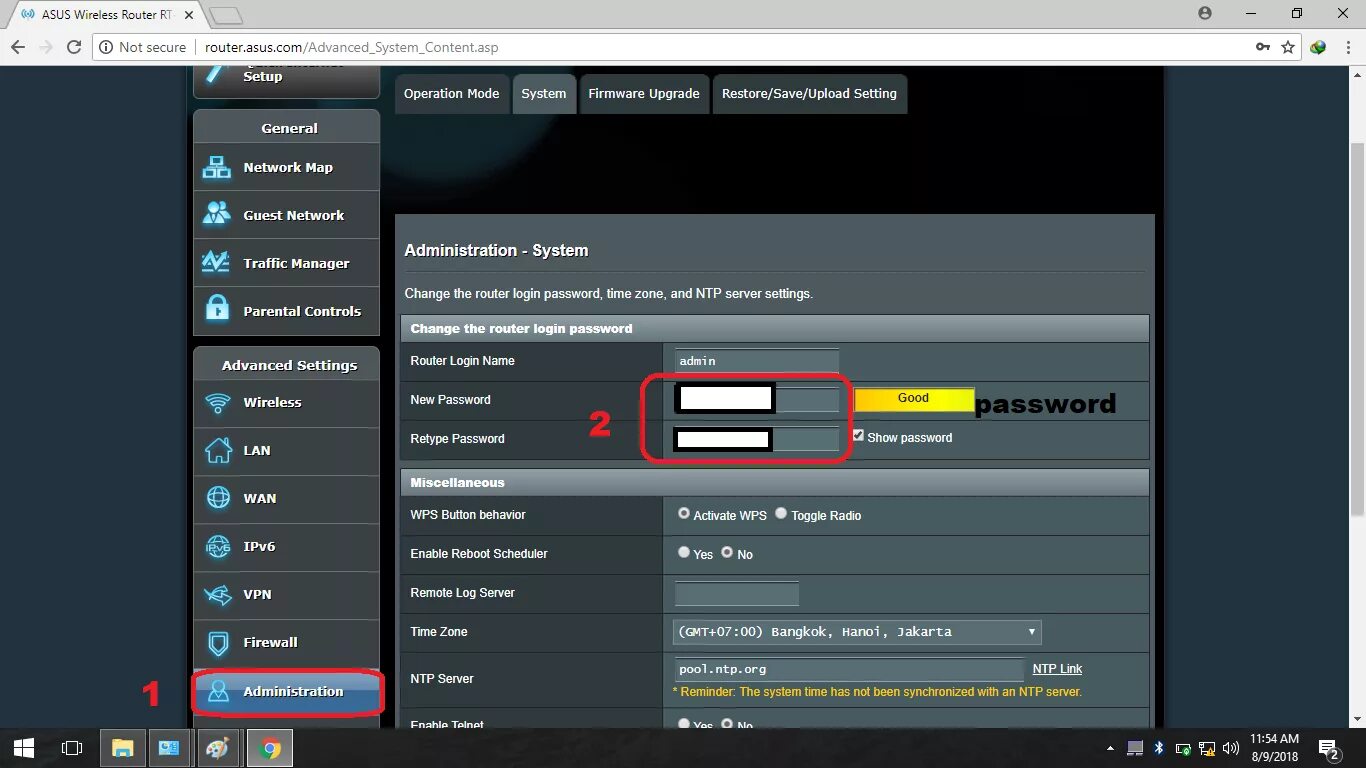Viewport: 1366px width, 768px height.
Task: Toggle the Show password checkbox
Action: (858, 436)
